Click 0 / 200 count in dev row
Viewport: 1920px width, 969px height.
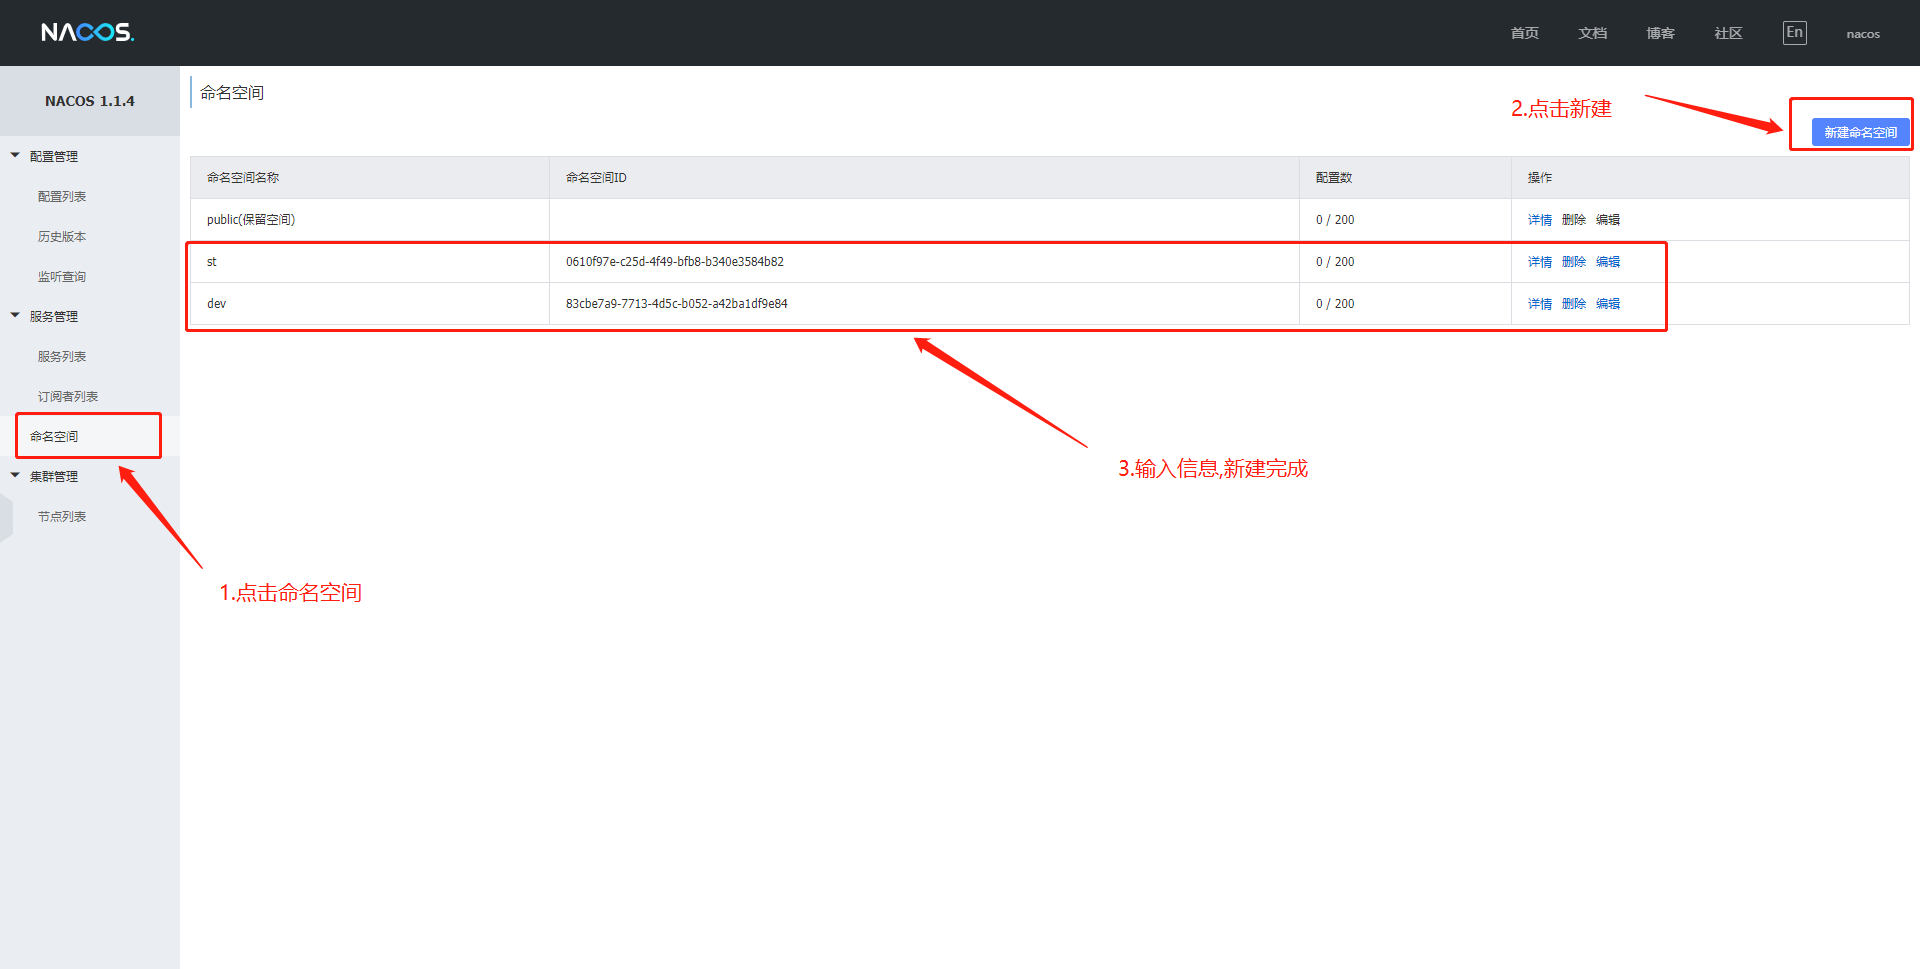pyautogui.click(x=1335, y=304)
